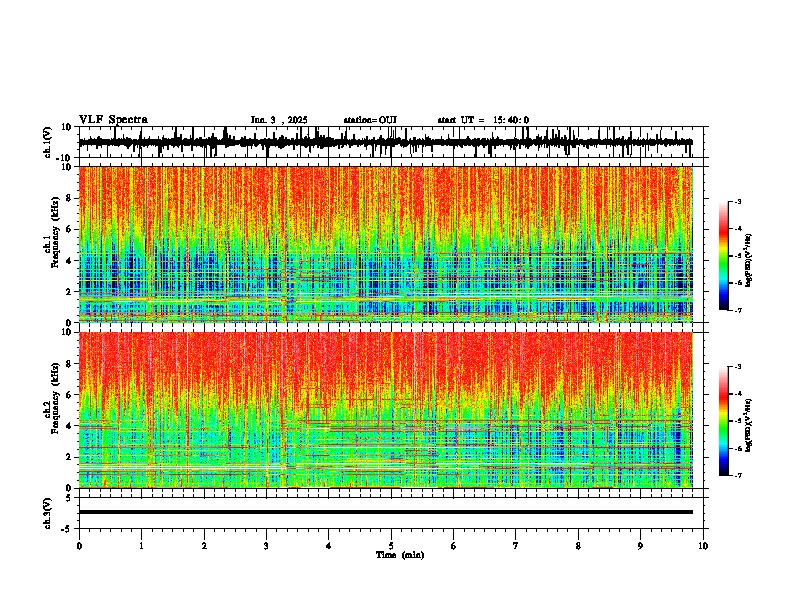This screenshot has height=612, width=792.
Task: Click the VLF Spectra title
Action: coord(113,120)
